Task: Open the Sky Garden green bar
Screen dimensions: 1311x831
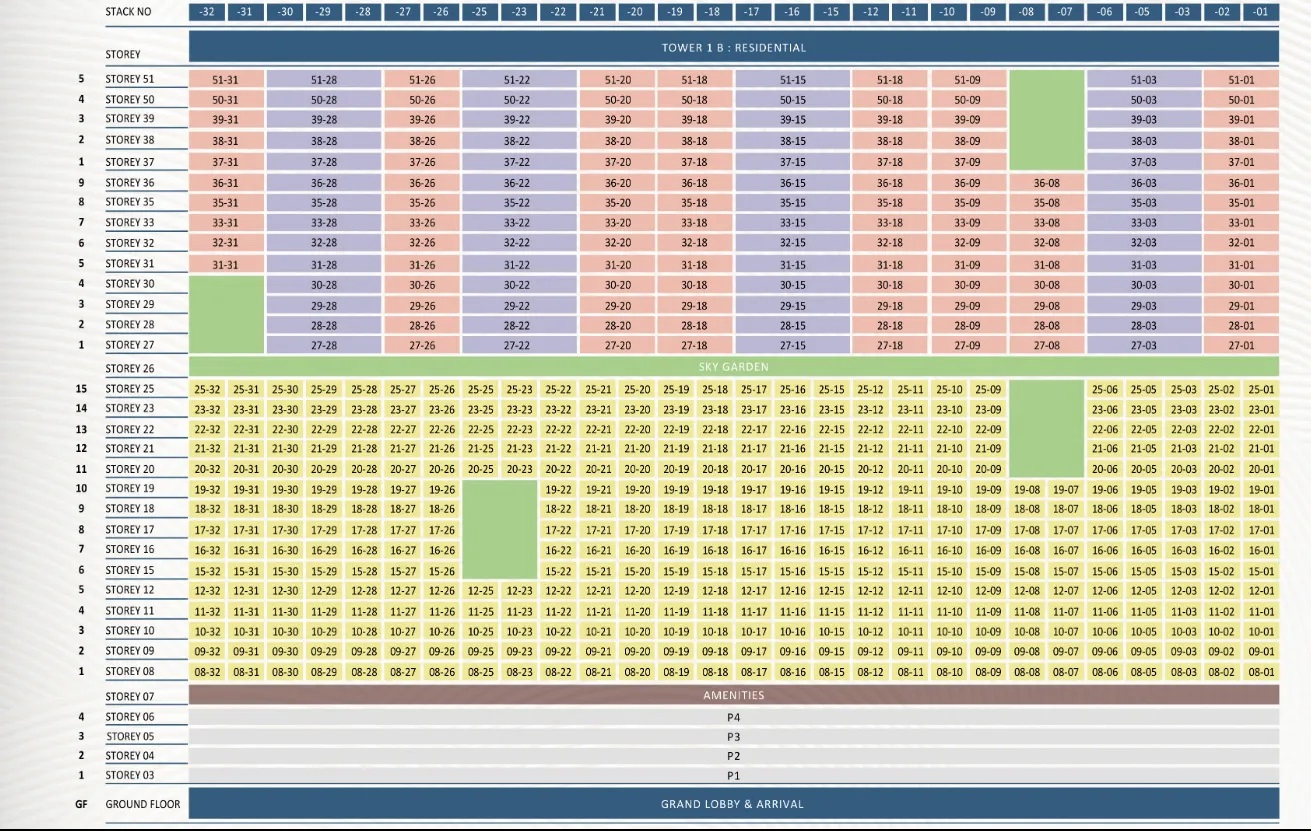Action: click(x=733, y=367)
